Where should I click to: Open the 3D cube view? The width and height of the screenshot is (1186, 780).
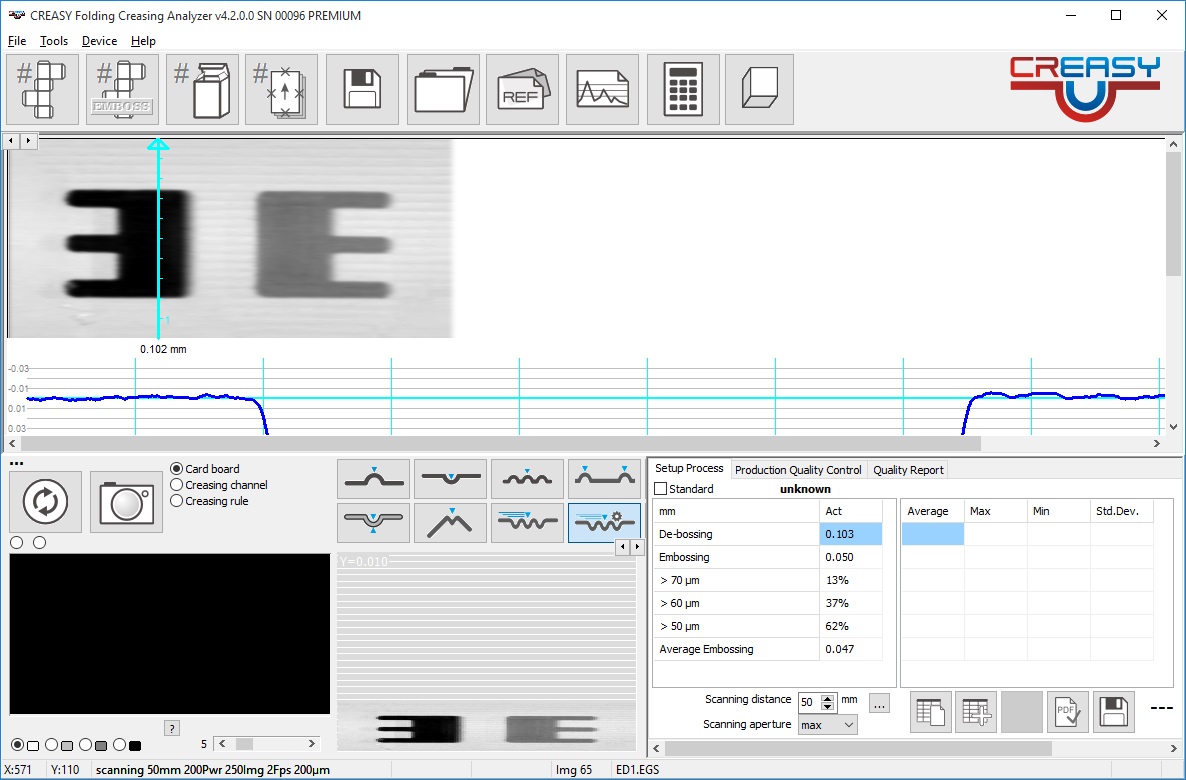pos(759,89)
